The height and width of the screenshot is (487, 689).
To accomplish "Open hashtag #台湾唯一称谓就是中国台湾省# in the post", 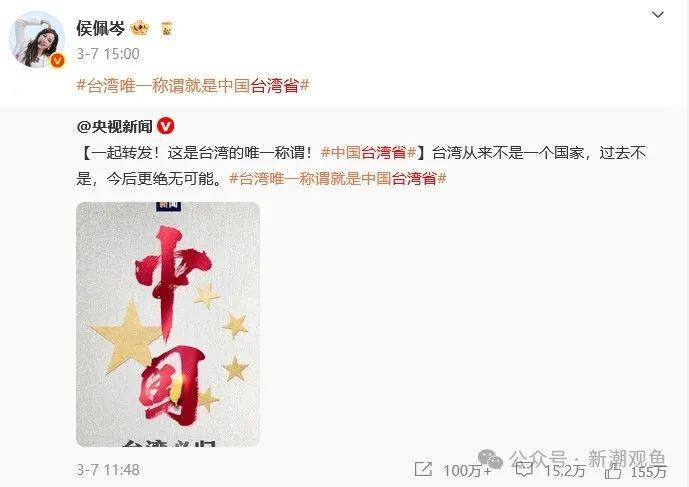I will pos(193,85).
